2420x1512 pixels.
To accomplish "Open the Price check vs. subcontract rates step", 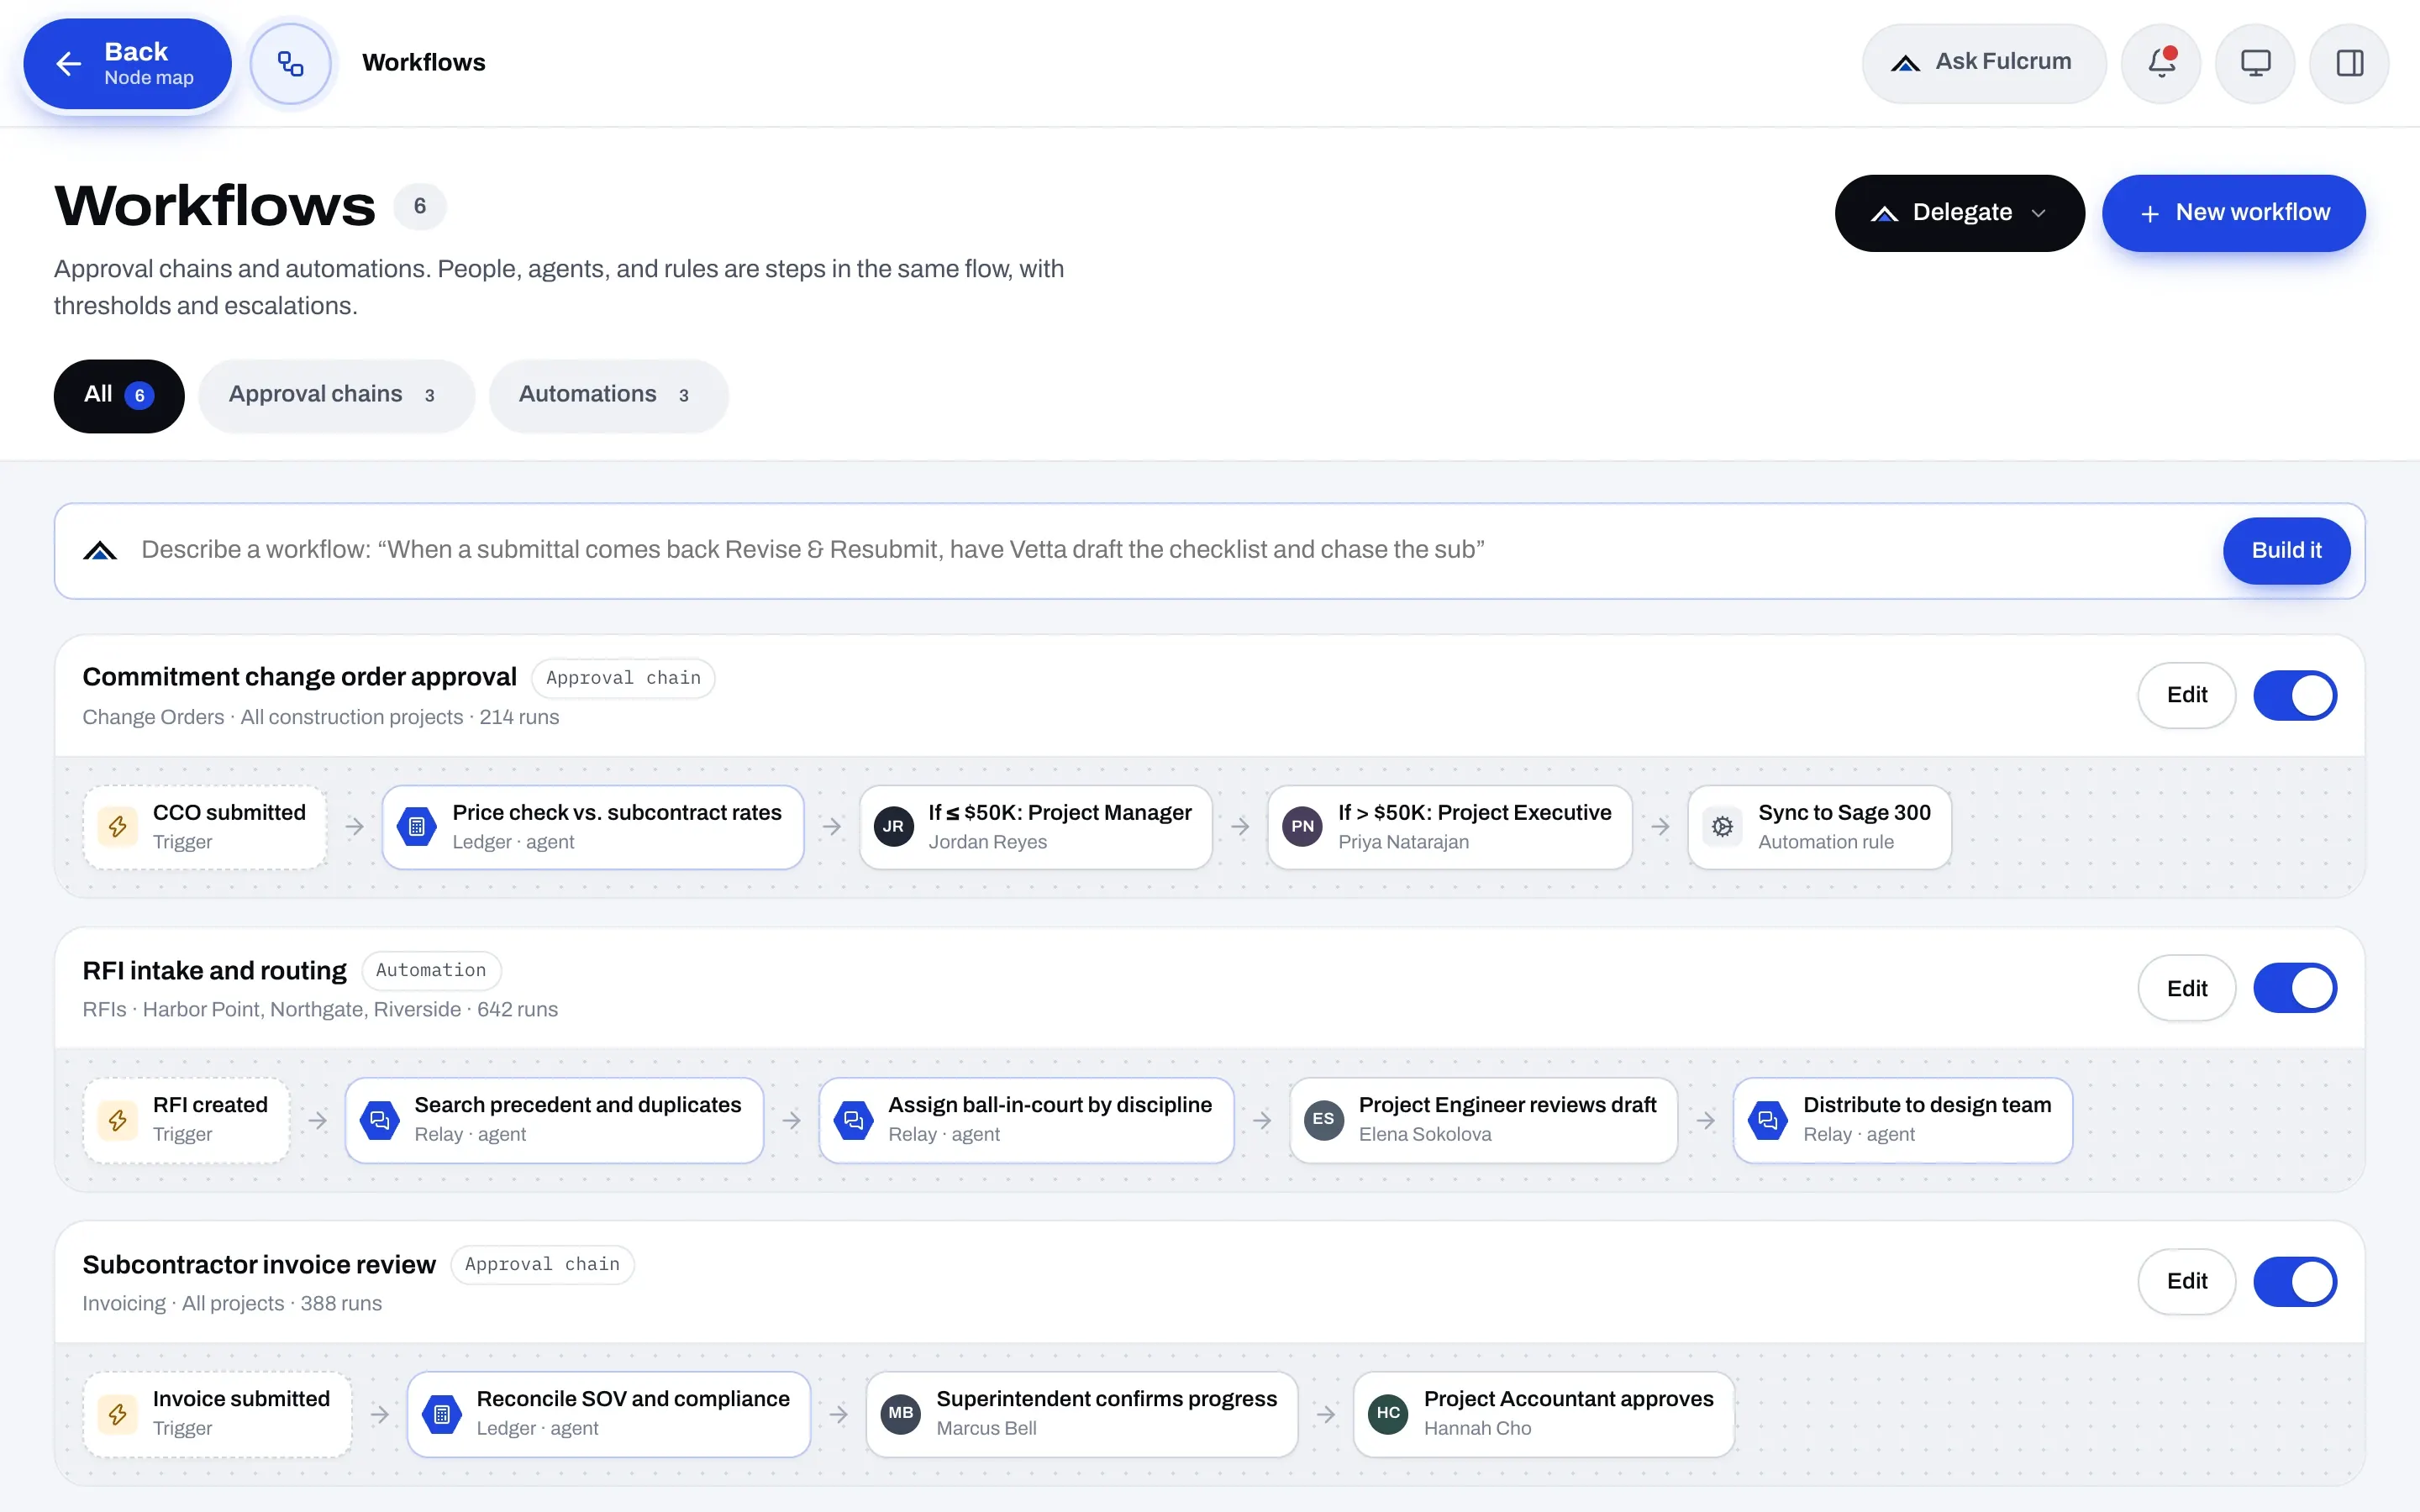I will [x=593, y=827].
